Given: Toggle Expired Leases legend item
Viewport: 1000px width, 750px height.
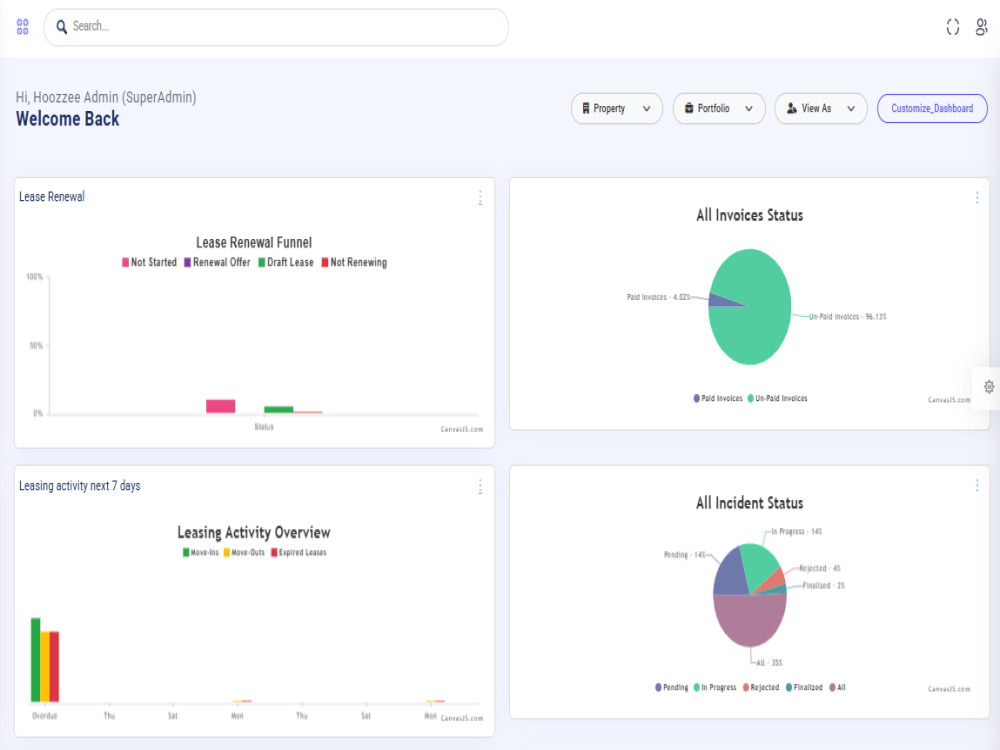Looking at the screenshot, I should point(298,552).
